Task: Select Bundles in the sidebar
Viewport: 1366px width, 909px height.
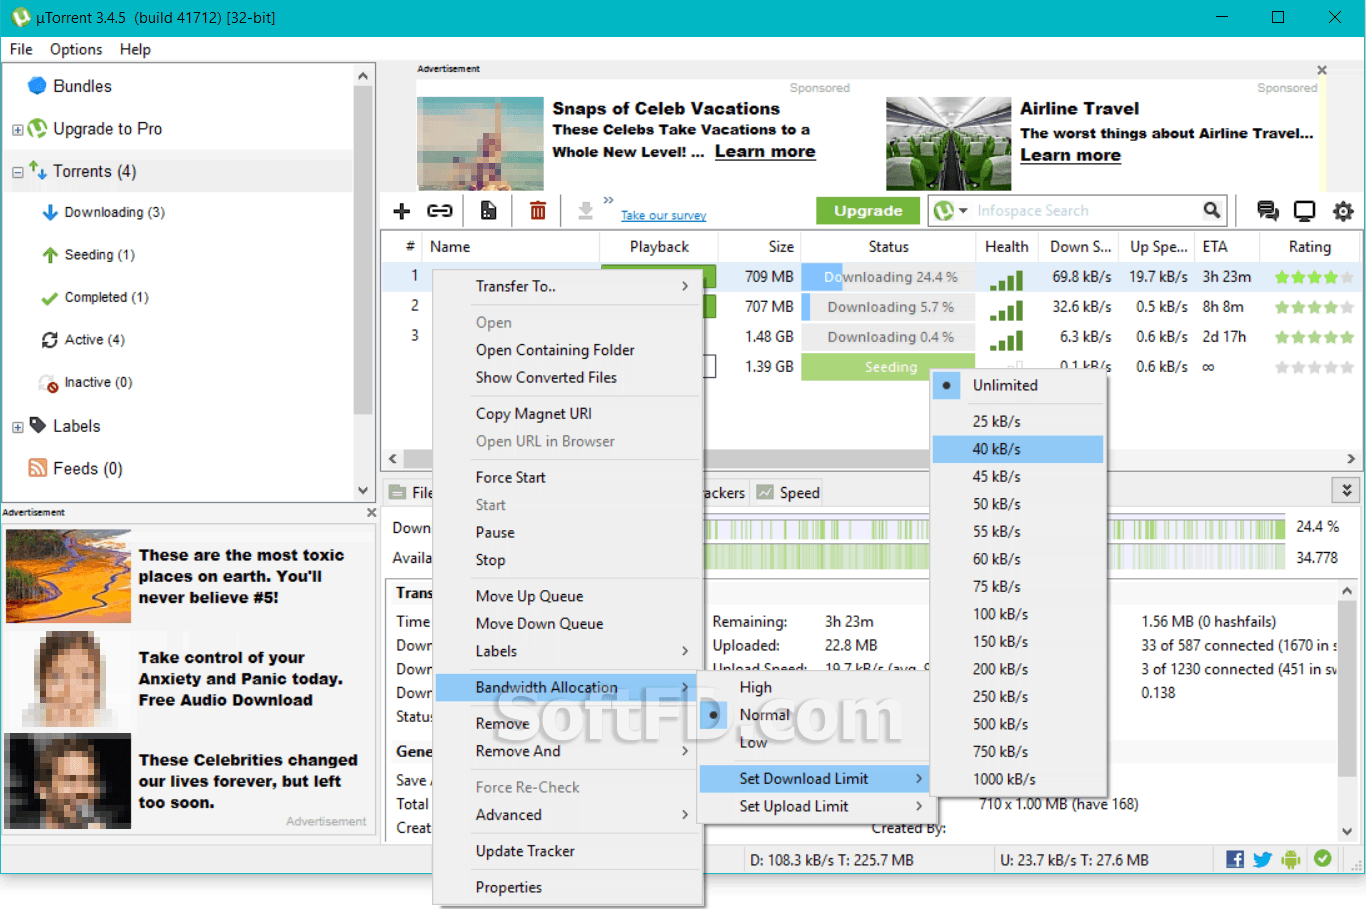Action: [82, 86]
